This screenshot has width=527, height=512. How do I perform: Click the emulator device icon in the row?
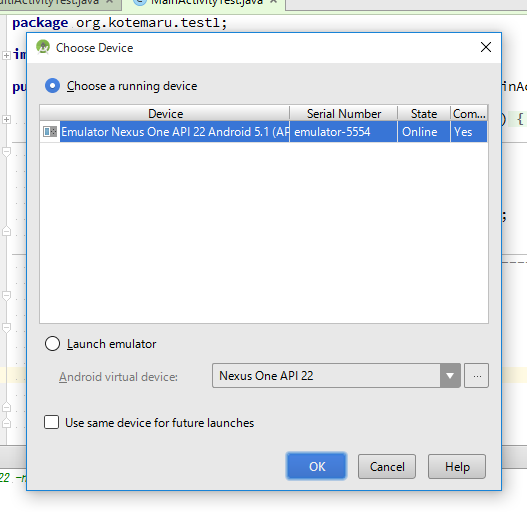coord(50,131)
